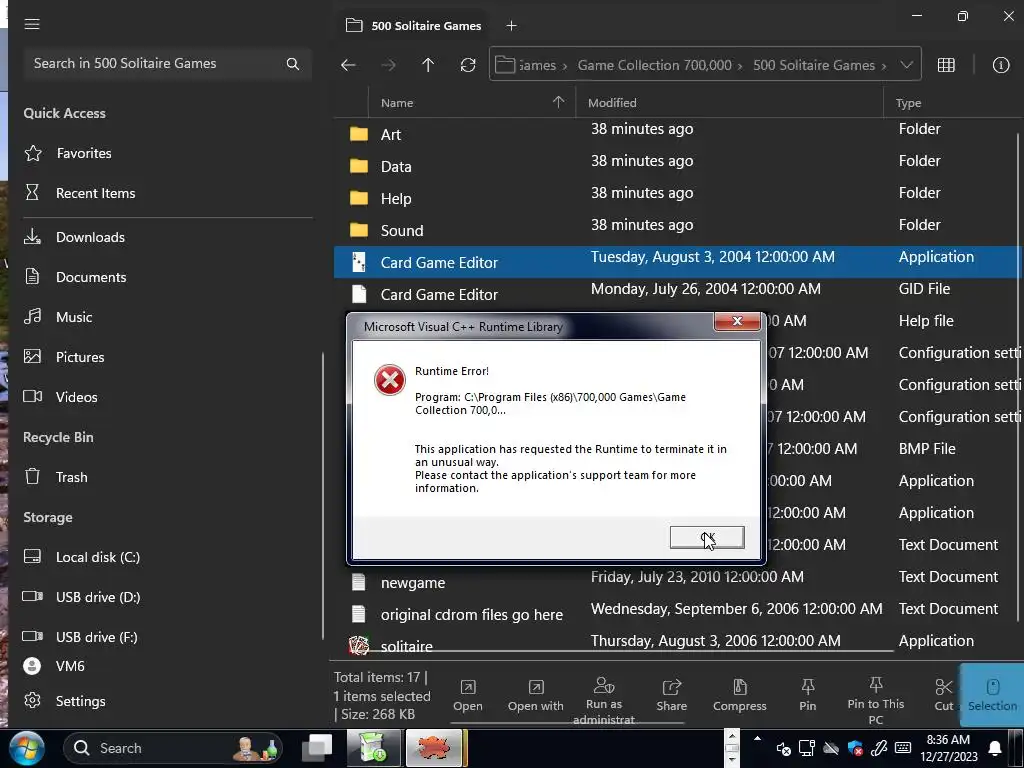Open Music in the sidebar
The width and height of the screenshot is (1024, 768).
(x=74, y=317)
